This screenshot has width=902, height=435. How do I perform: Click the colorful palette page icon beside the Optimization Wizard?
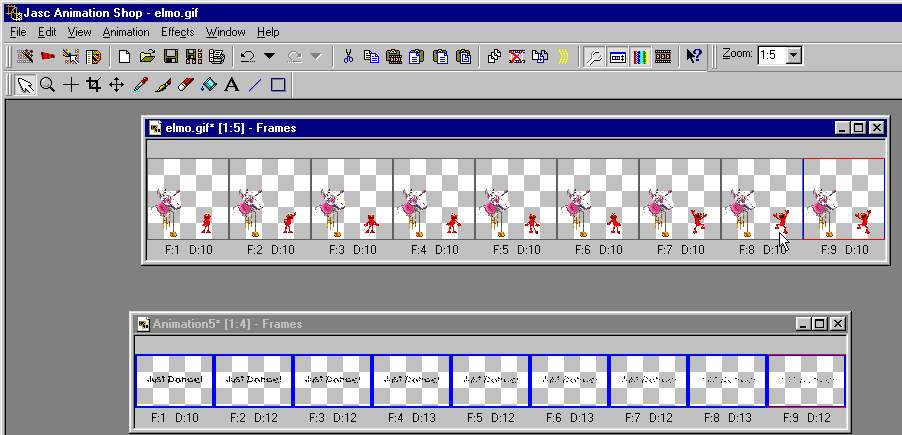click(93, 56)
